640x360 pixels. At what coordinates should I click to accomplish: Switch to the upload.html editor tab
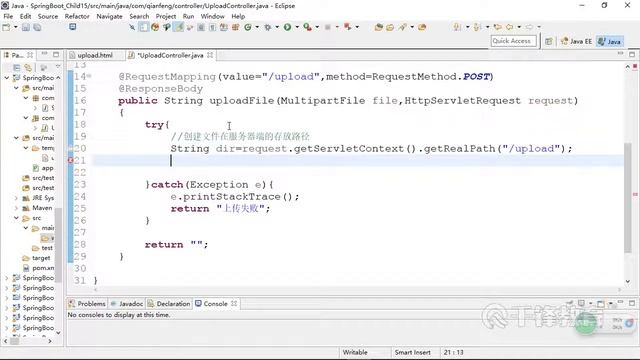pos(95,55)
